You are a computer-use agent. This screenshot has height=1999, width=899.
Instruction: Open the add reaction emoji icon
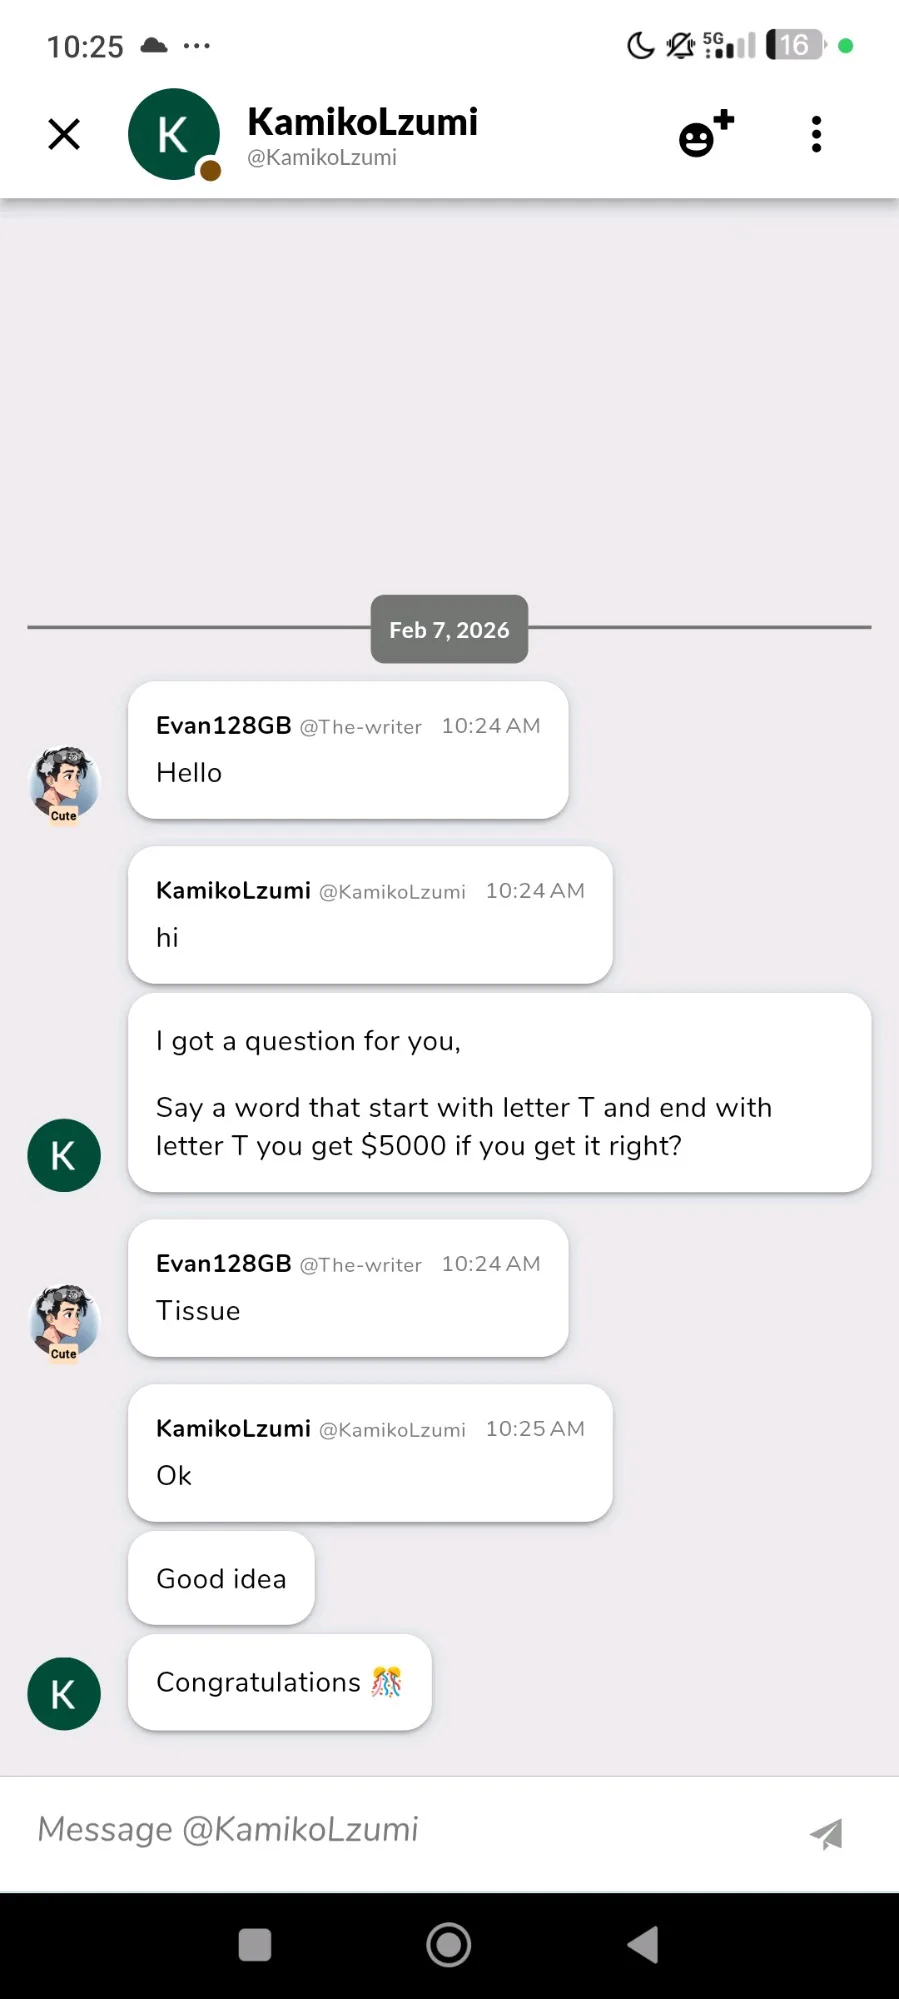click(705, 134)
